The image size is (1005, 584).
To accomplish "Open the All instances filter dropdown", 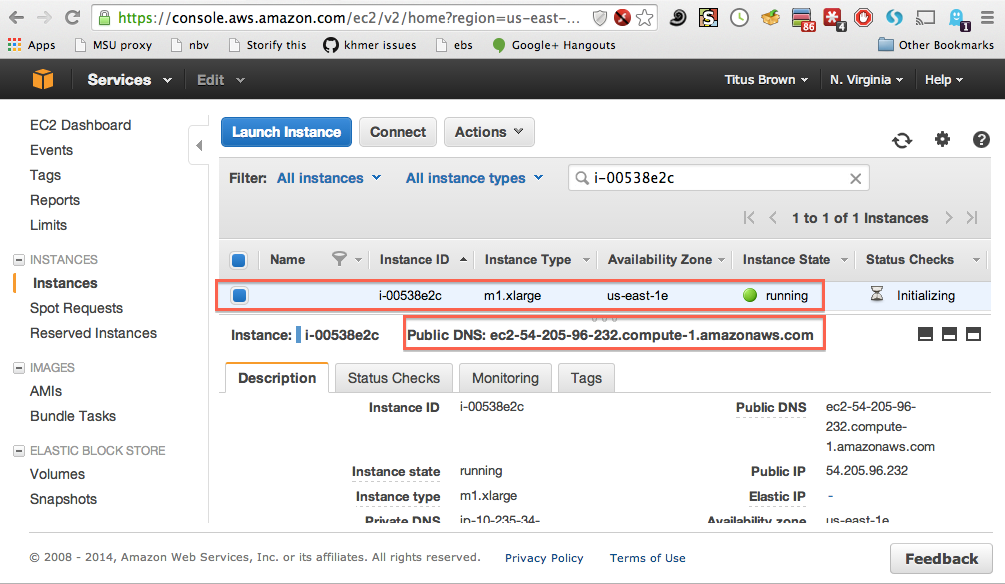I will click(x=329, y=178).
